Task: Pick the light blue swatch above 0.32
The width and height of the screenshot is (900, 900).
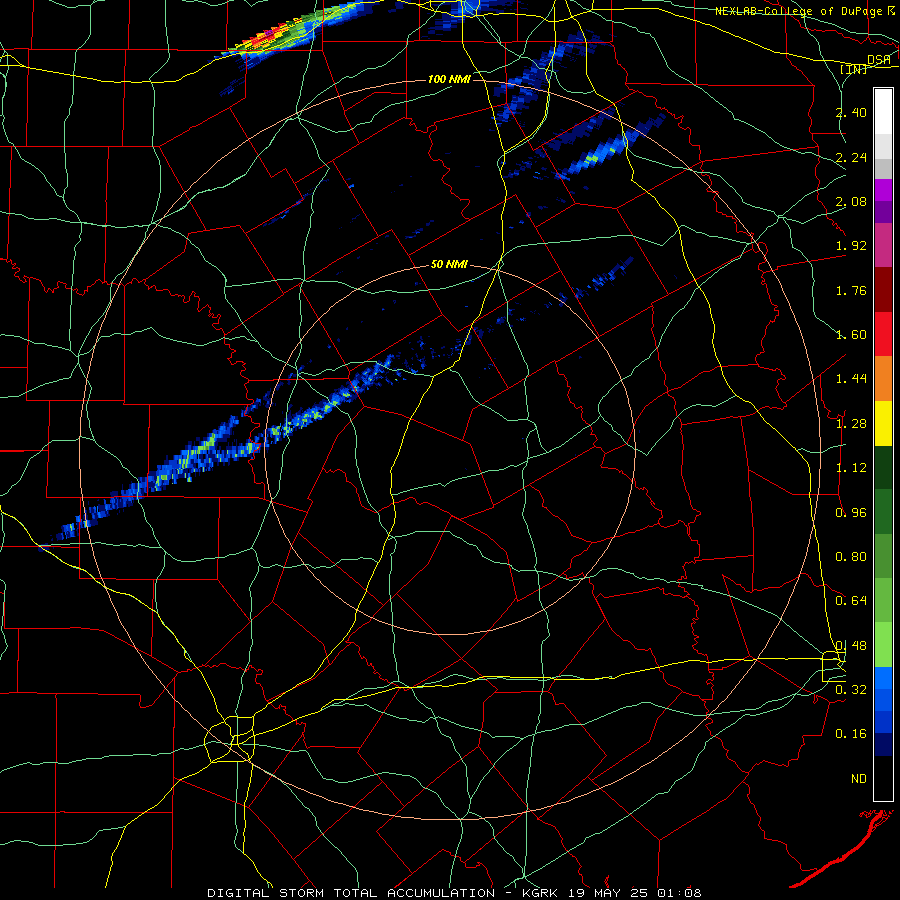Action: 883,678
